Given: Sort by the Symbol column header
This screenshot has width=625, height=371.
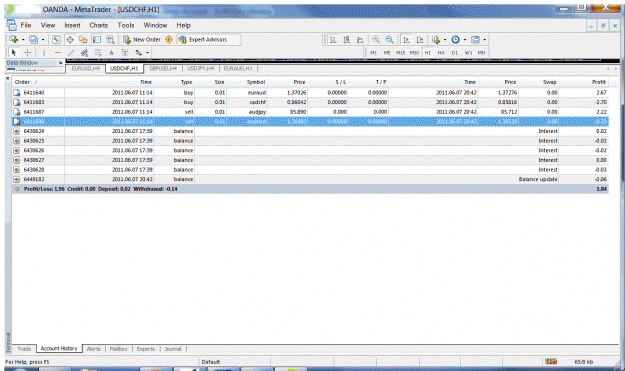Looking at the screenshot, I should [247, 82].
